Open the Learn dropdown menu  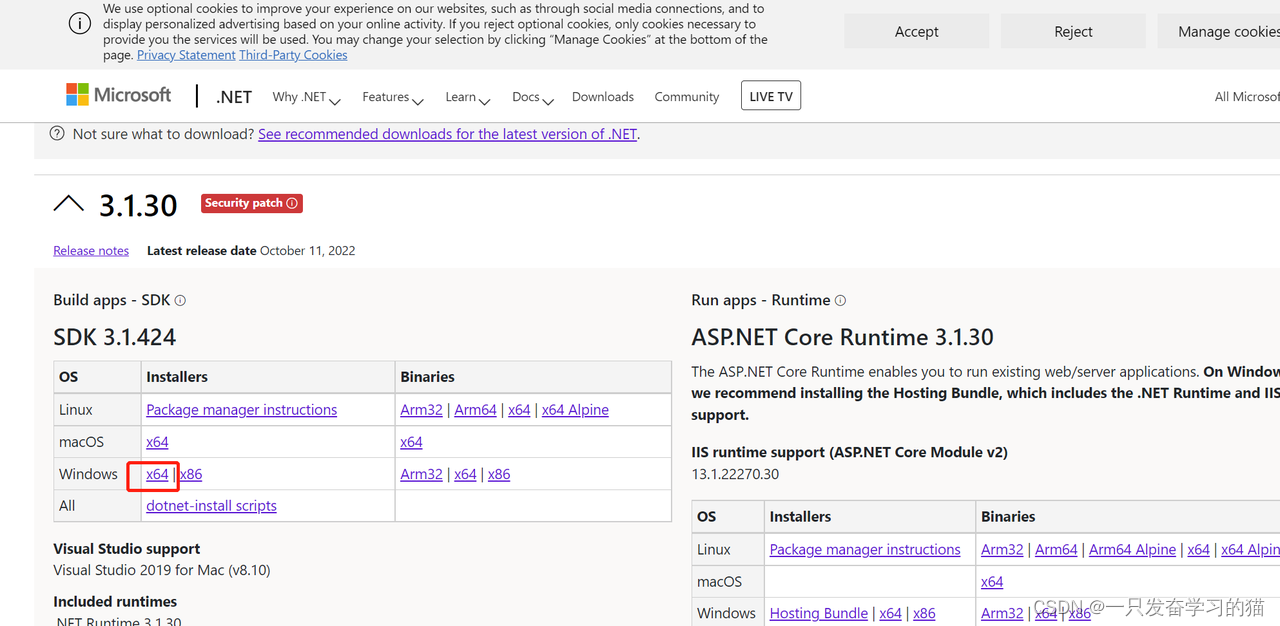point(467,97)
